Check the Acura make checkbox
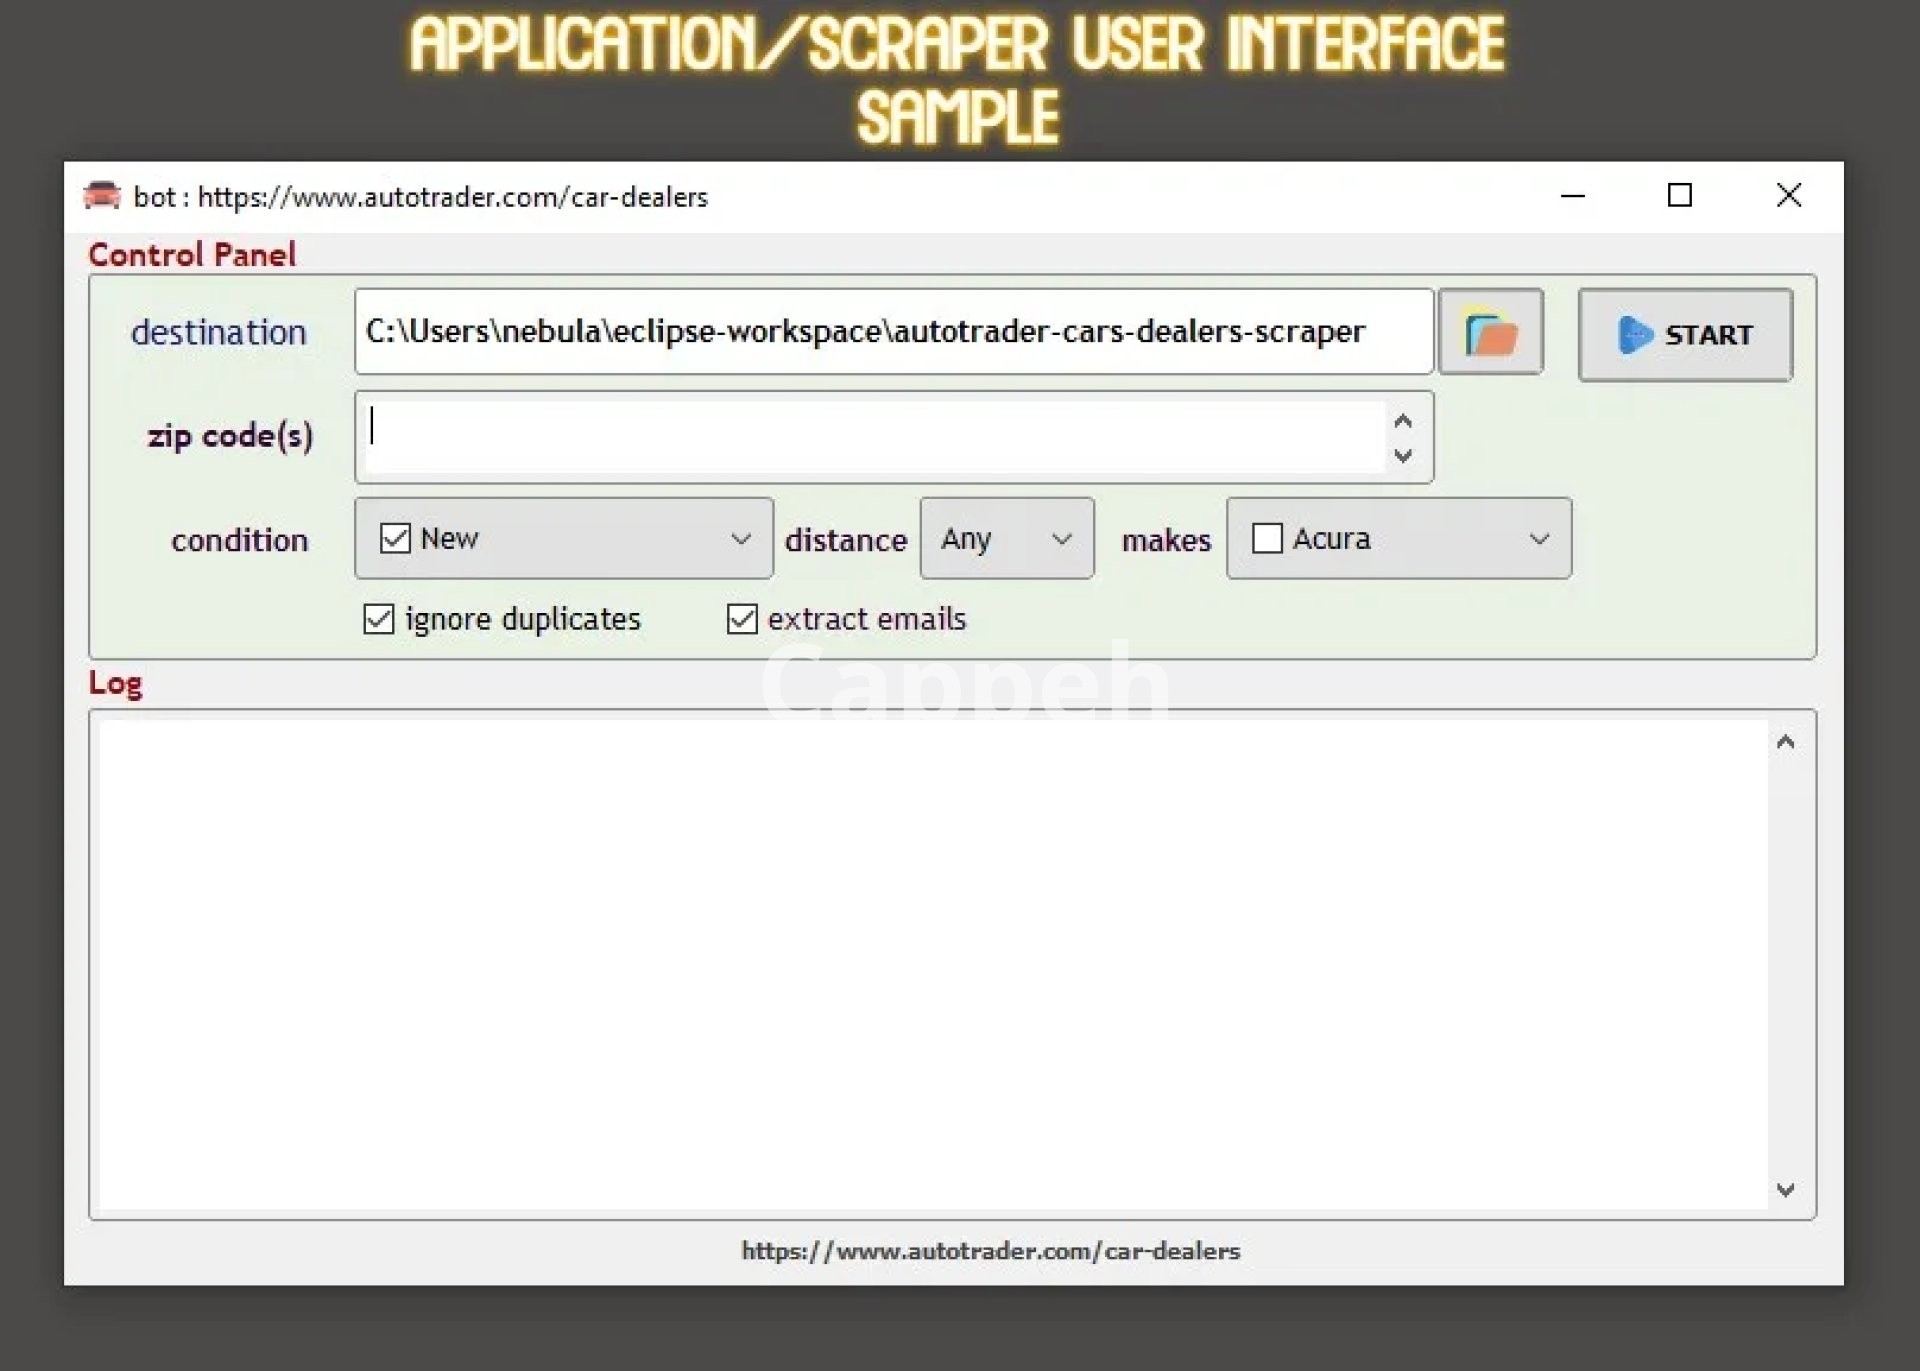This screenshot has height=1371, width=1920. 1266,538
